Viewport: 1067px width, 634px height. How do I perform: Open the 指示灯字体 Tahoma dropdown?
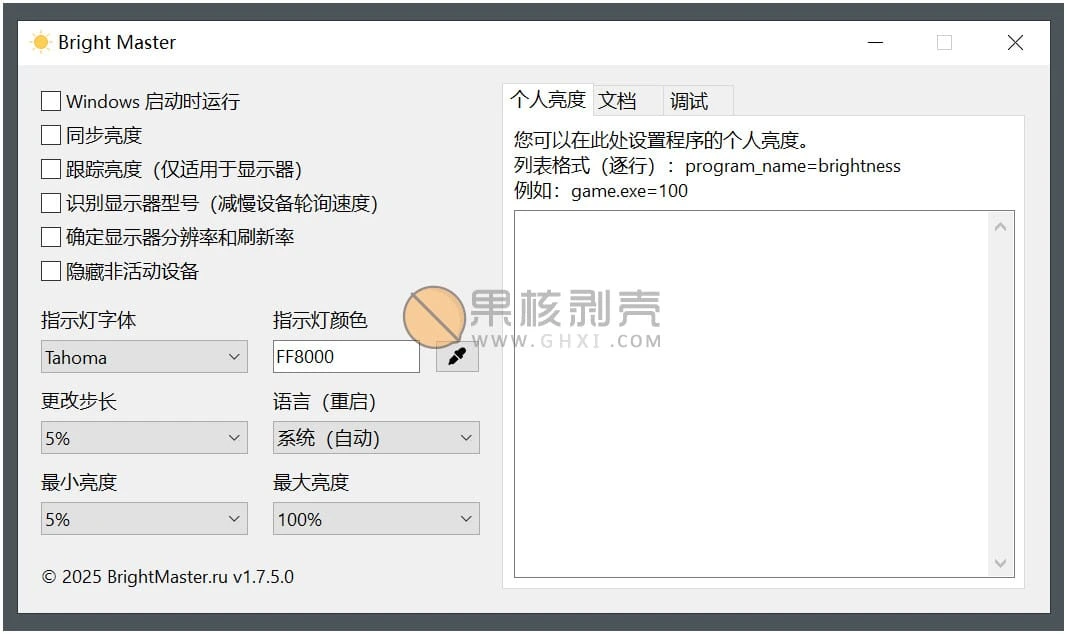(144, 357)
